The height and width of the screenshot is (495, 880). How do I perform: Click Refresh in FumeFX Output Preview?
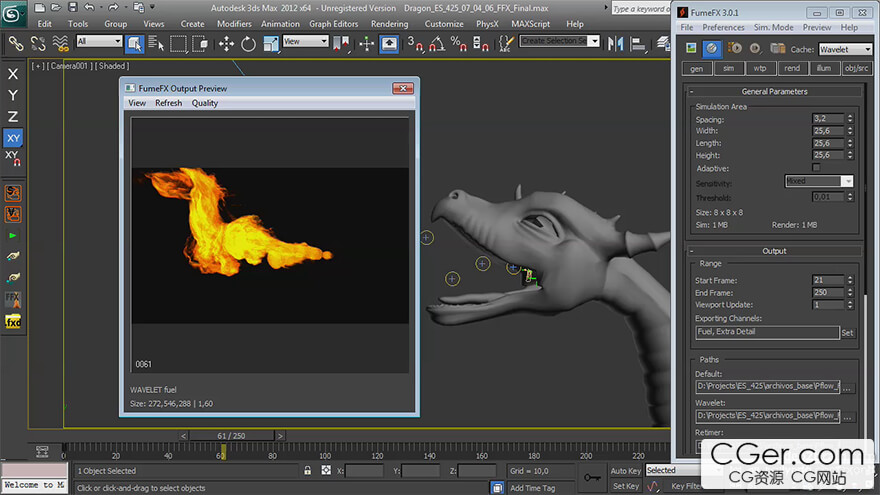point(168,103)
